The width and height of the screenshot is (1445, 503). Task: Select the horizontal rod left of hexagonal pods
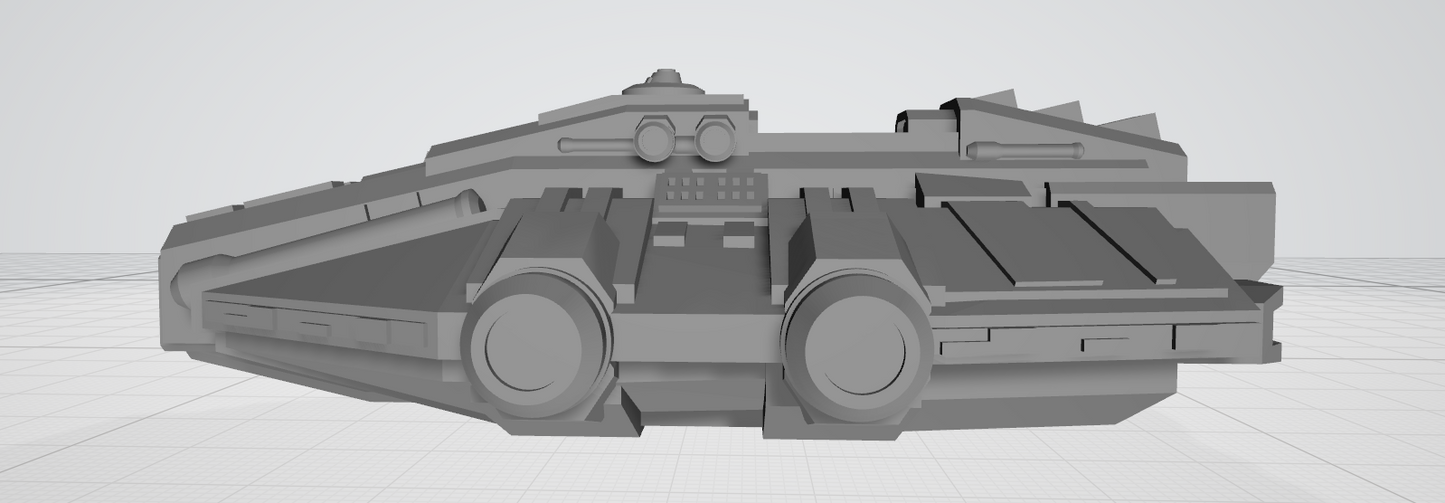point(595,145)
